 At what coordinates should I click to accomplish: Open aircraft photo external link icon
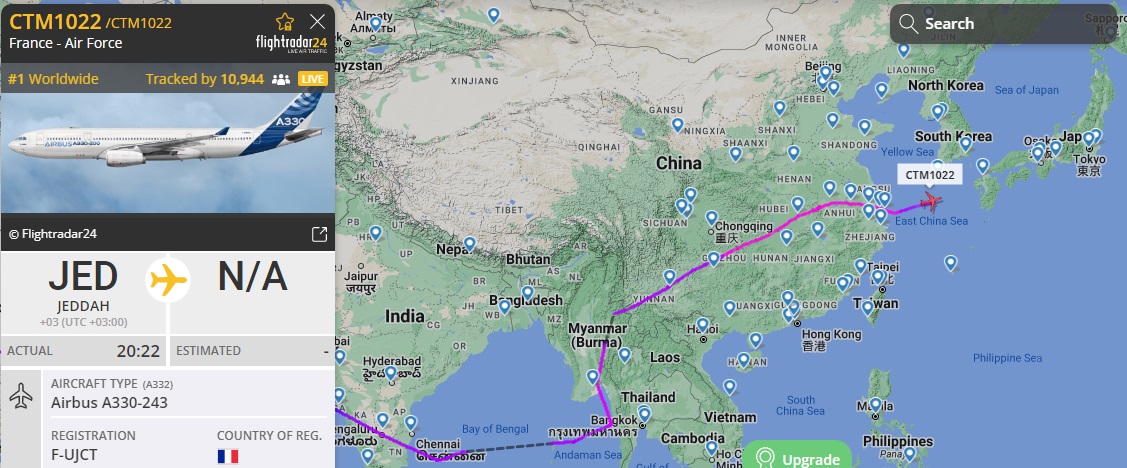click(x=319, y=234)
